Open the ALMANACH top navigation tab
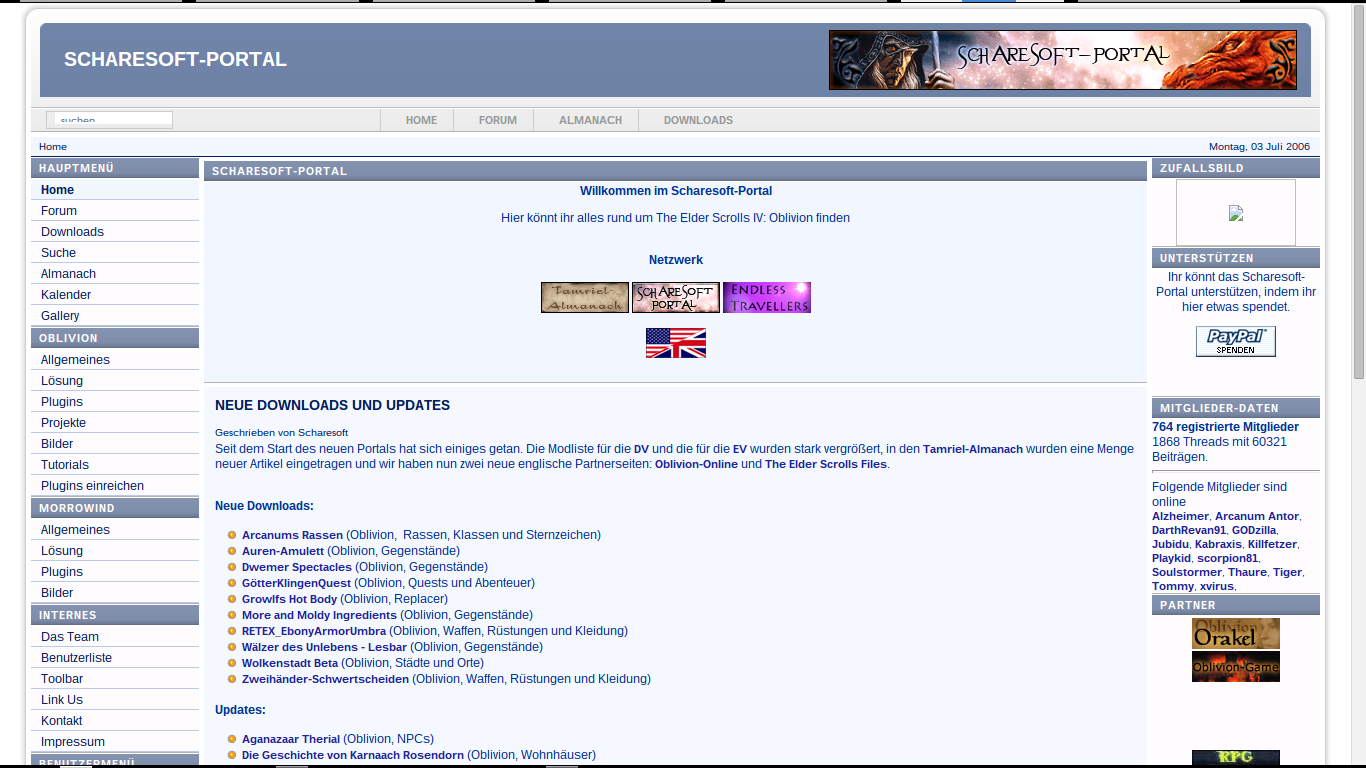The width and height of the screenshot is (1366, 768). (x=590, y=120)
